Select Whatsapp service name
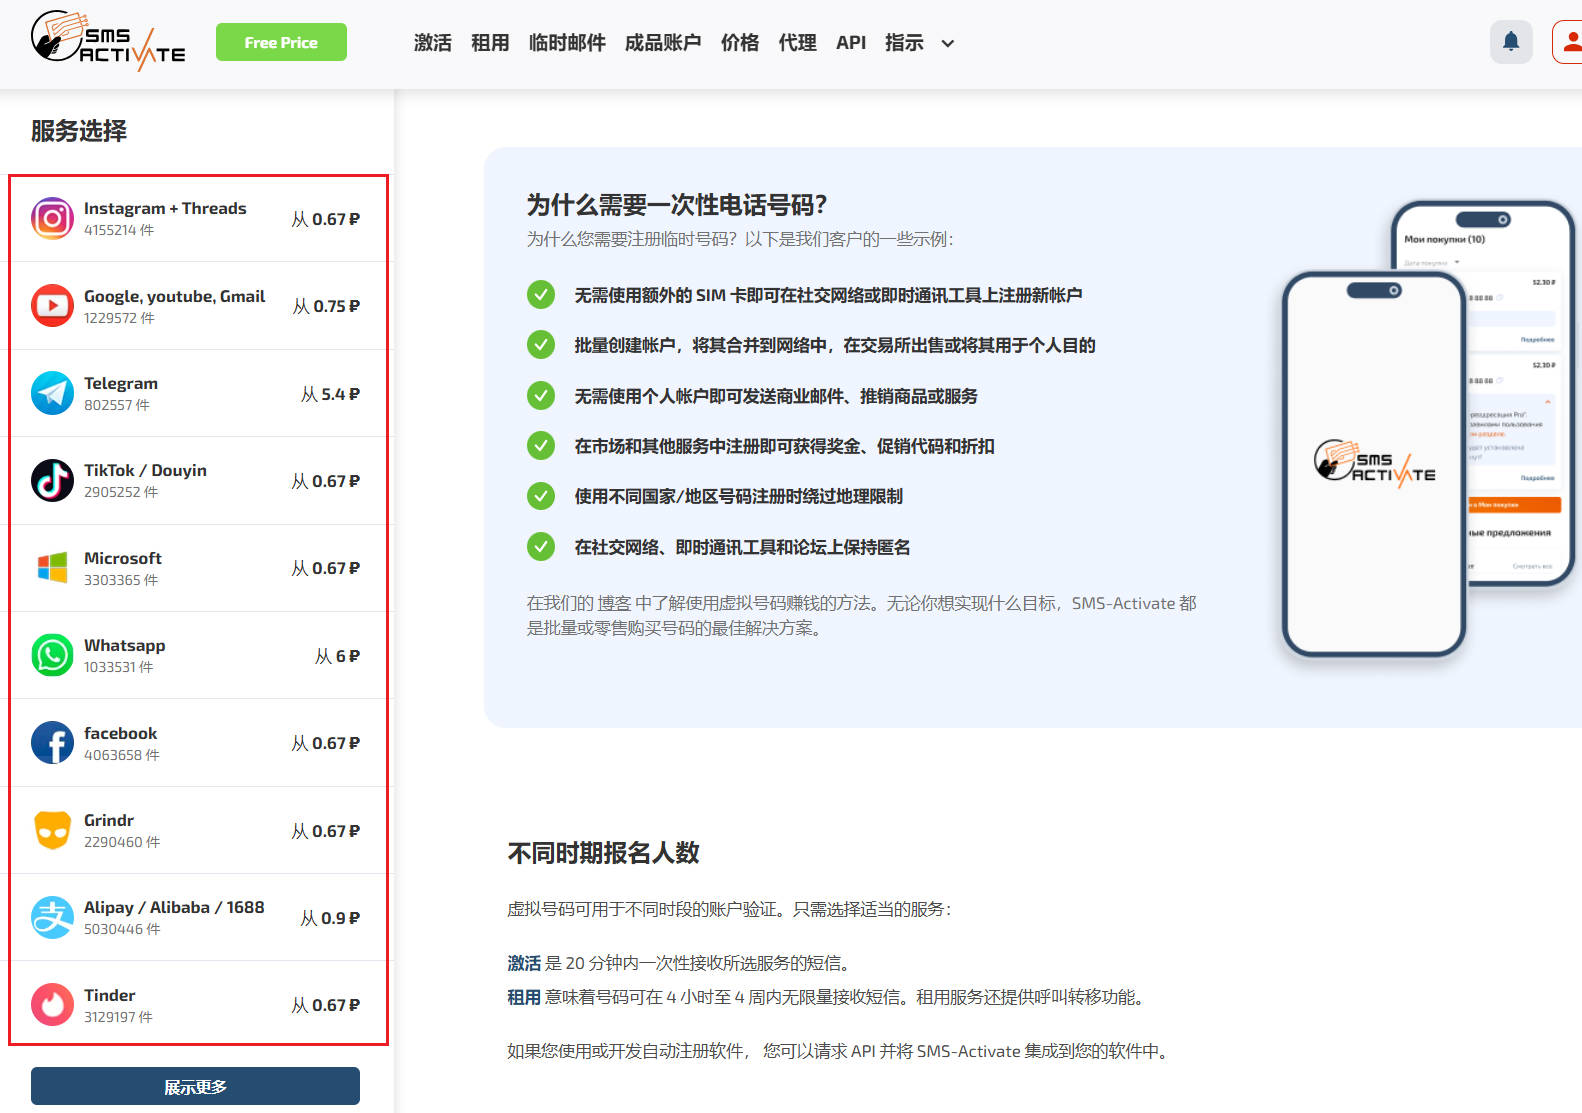 (125, 645)
